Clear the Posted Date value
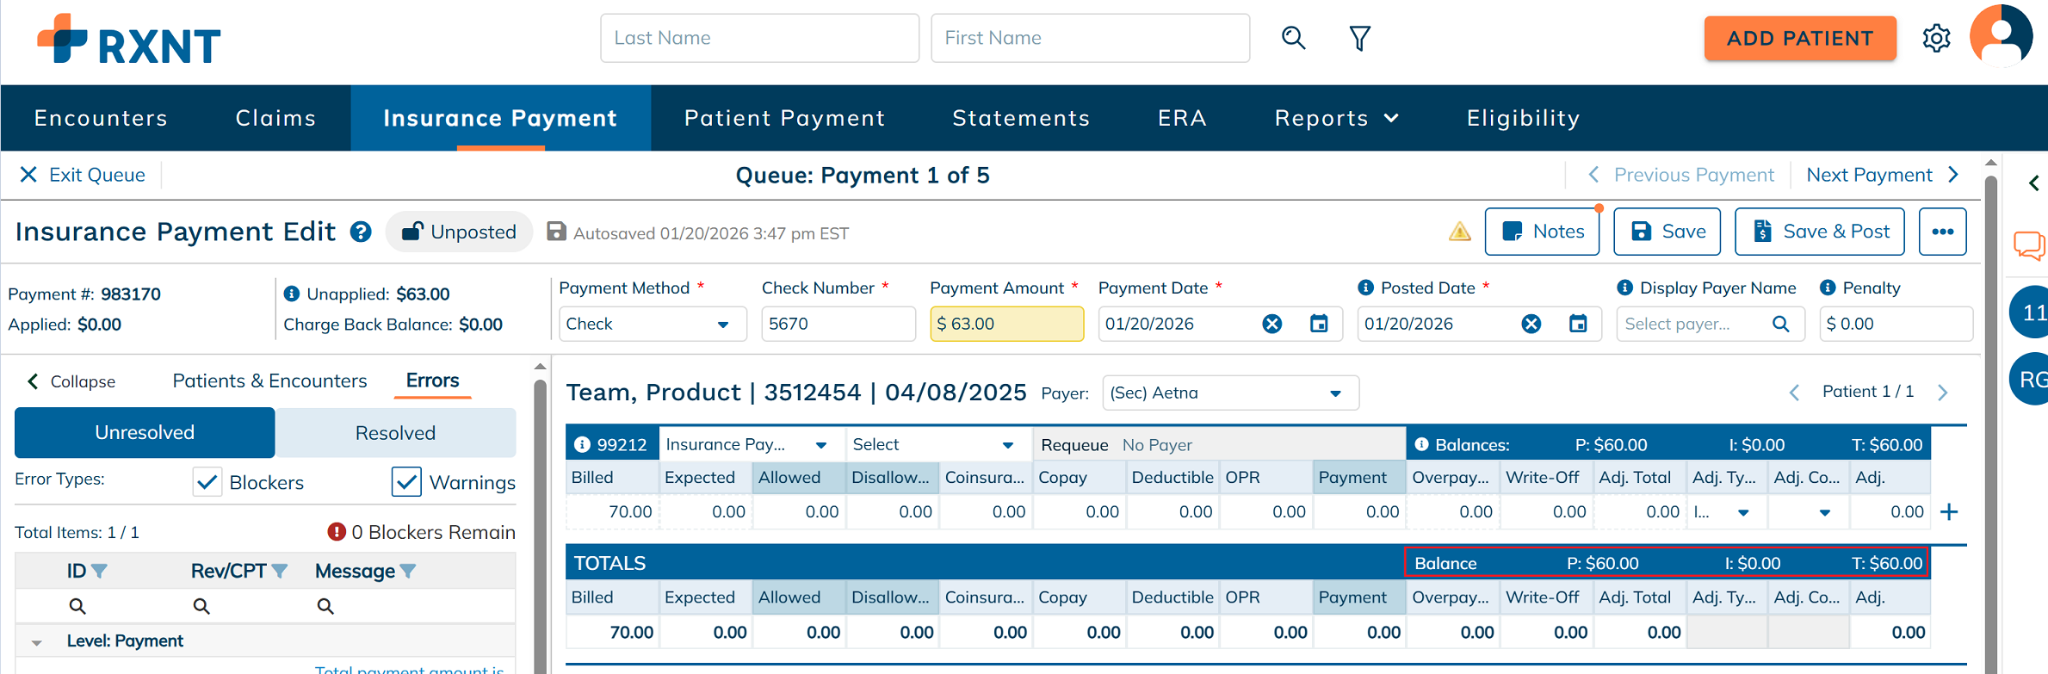2048x674 pixels. 1531,324
